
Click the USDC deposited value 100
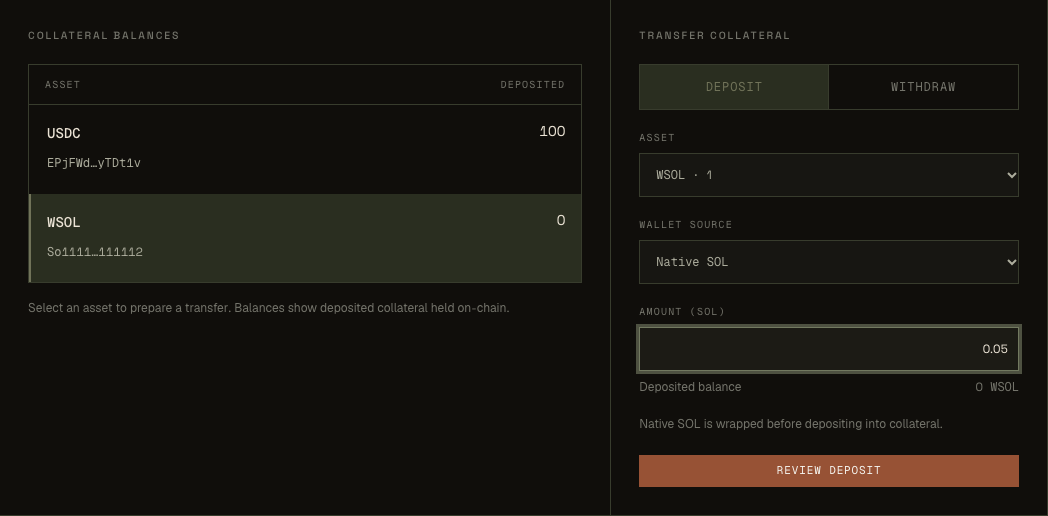tap(552, 132)
